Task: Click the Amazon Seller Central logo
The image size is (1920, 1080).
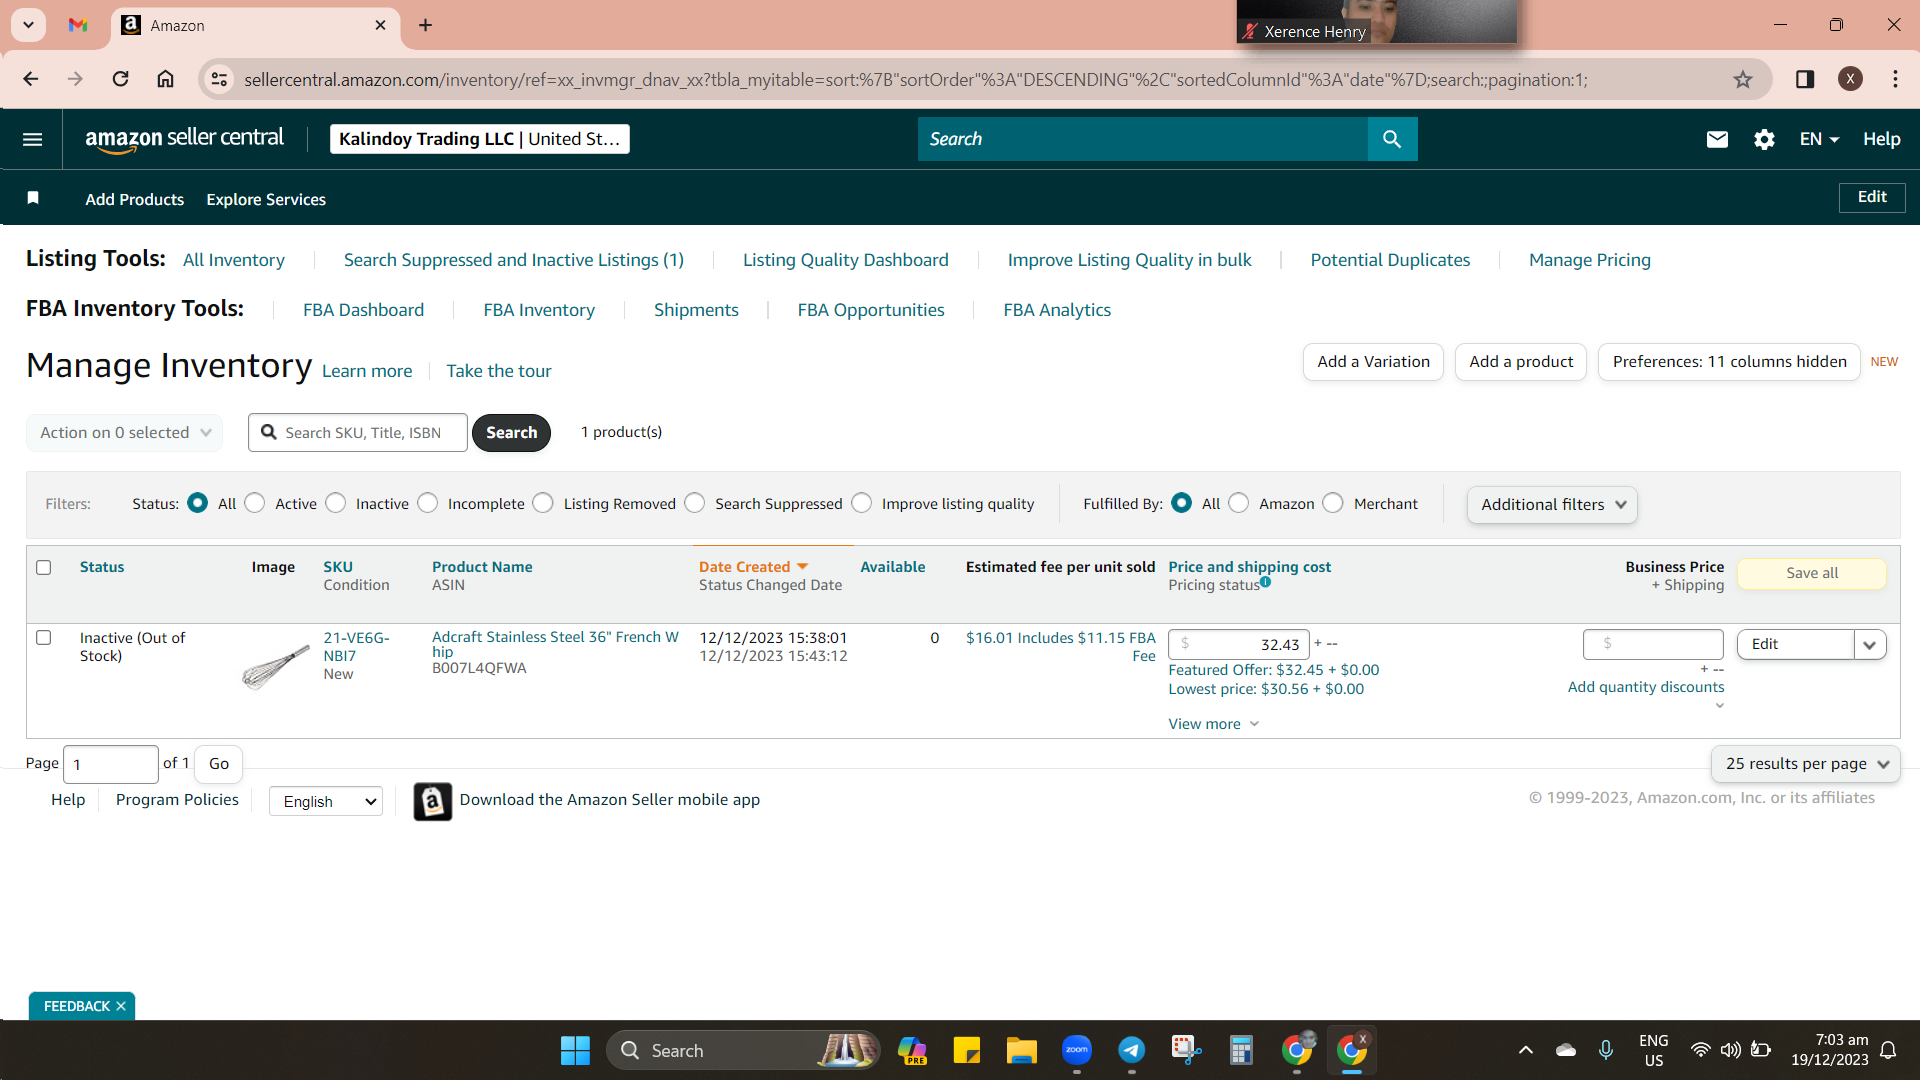Action: click(184, 139)
